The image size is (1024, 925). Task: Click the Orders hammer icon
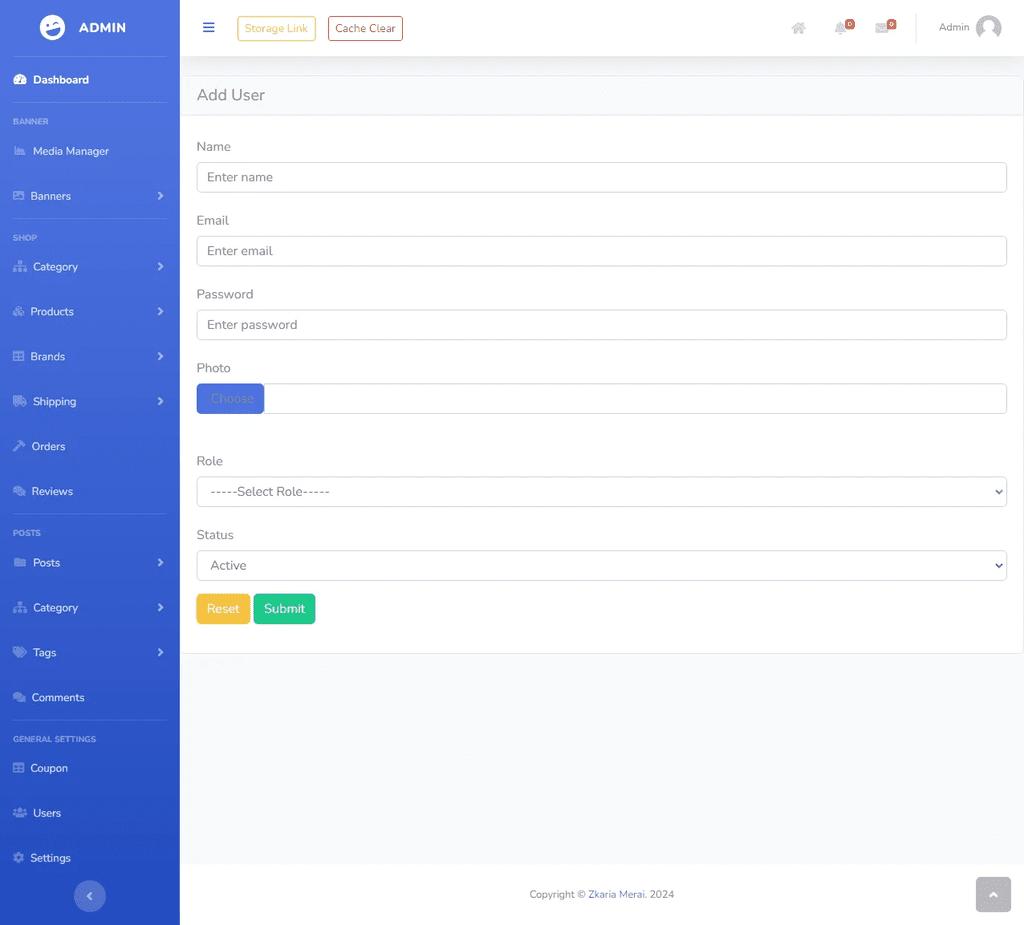tap(19, 446)
